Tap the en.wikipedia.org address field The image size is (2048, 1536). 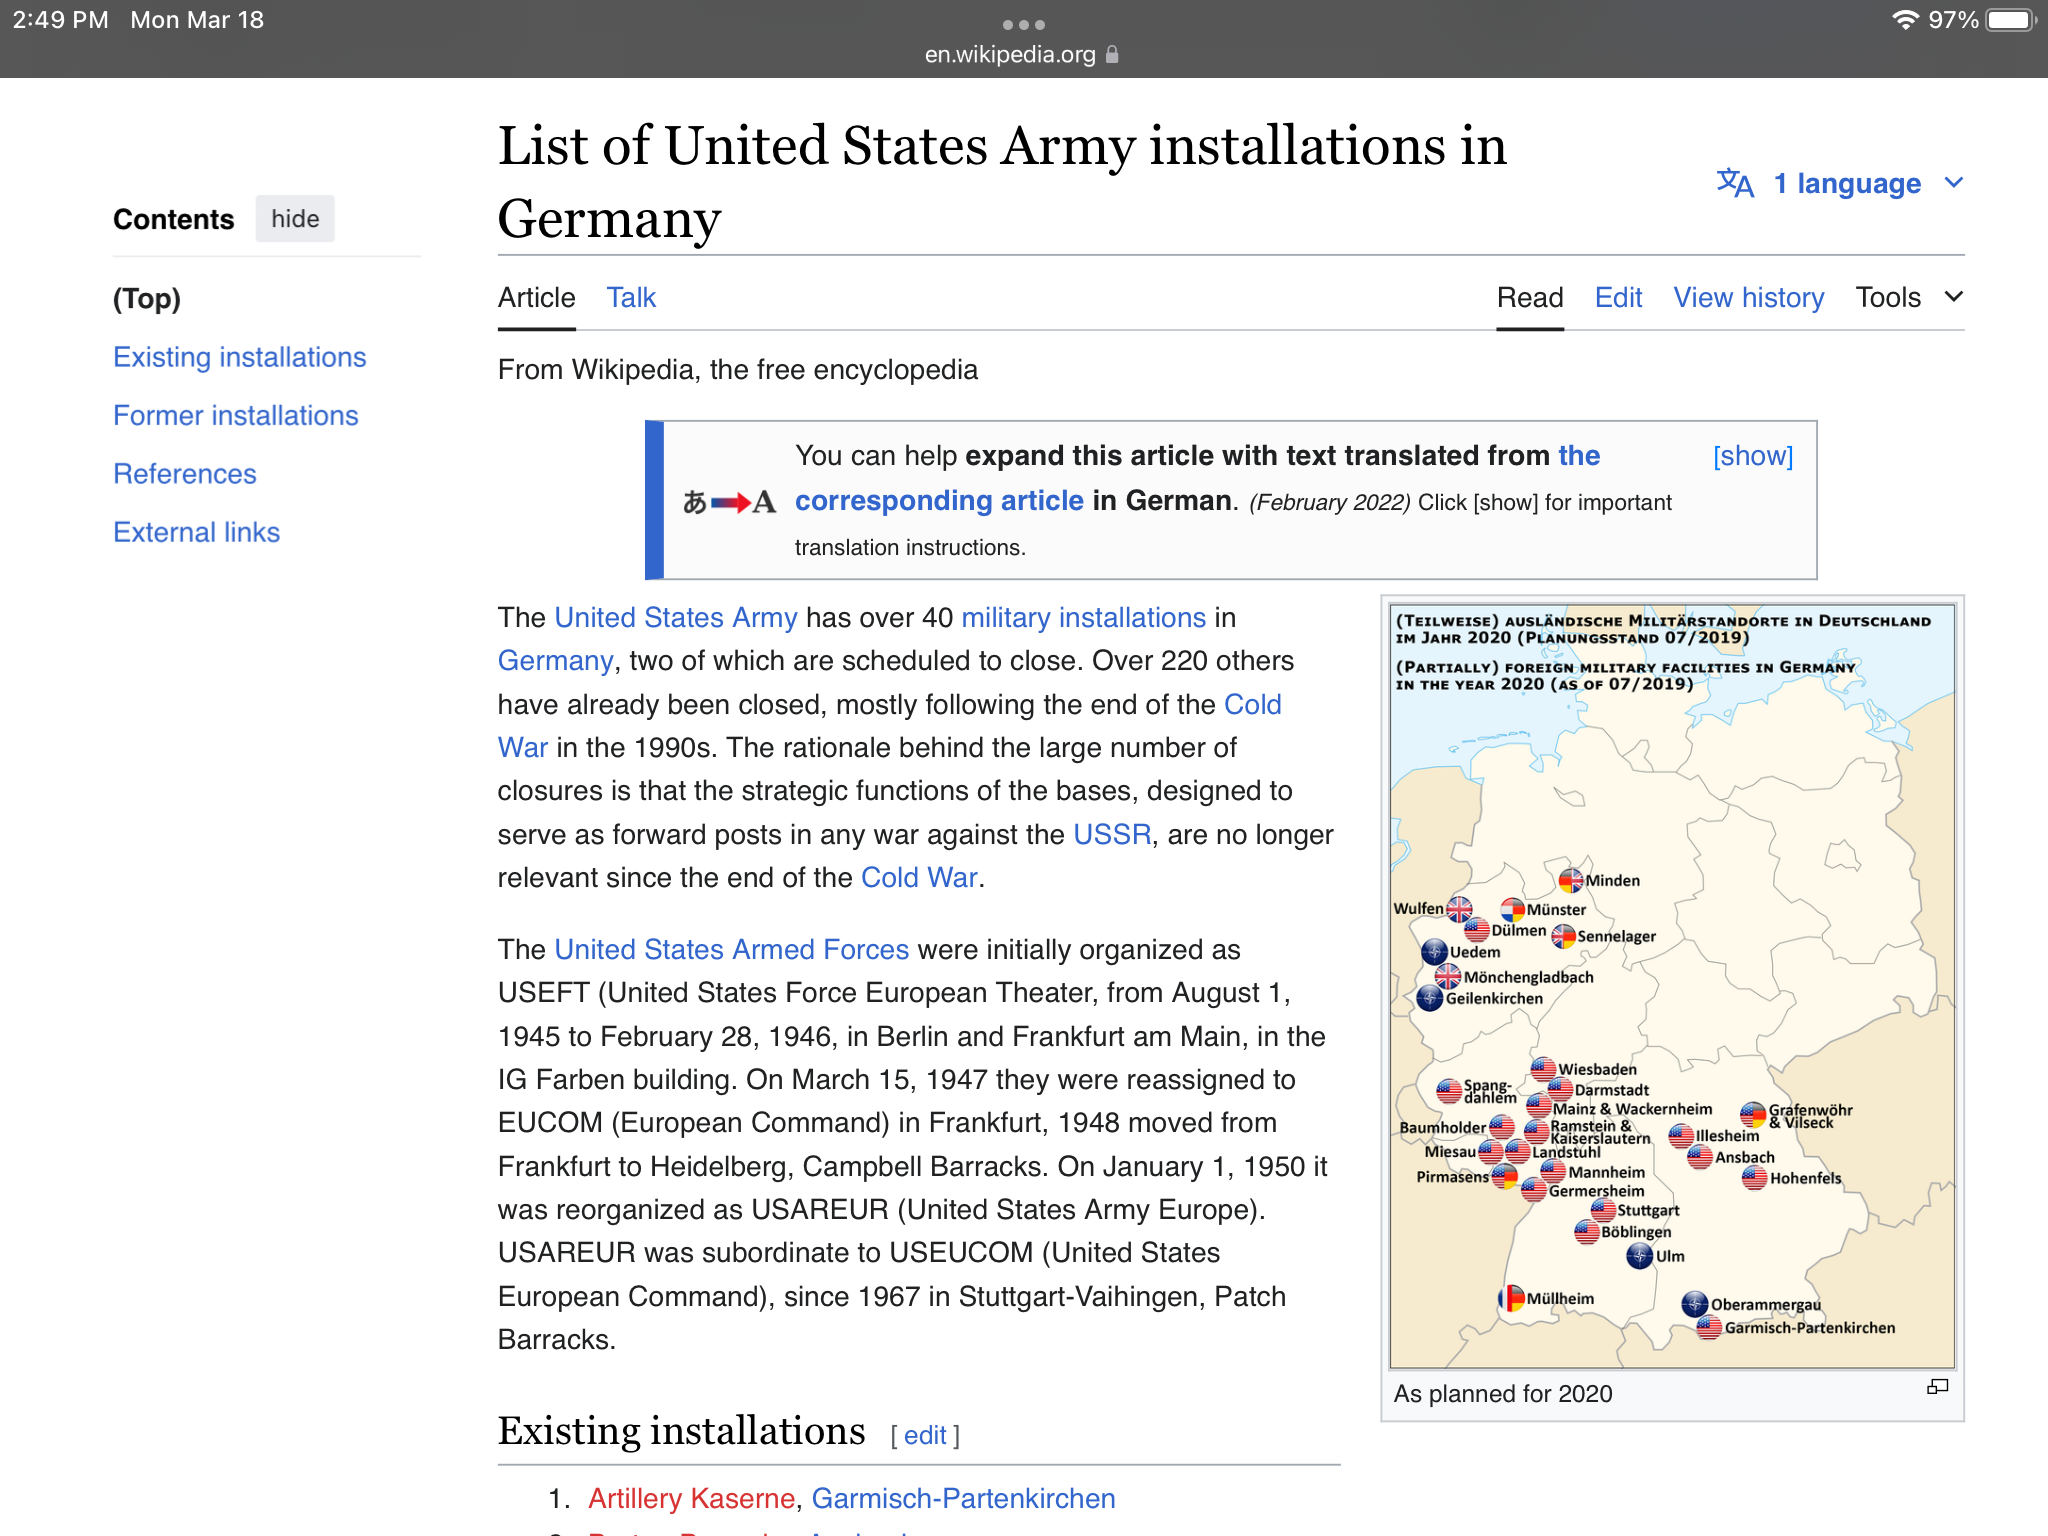point(1010,55)
